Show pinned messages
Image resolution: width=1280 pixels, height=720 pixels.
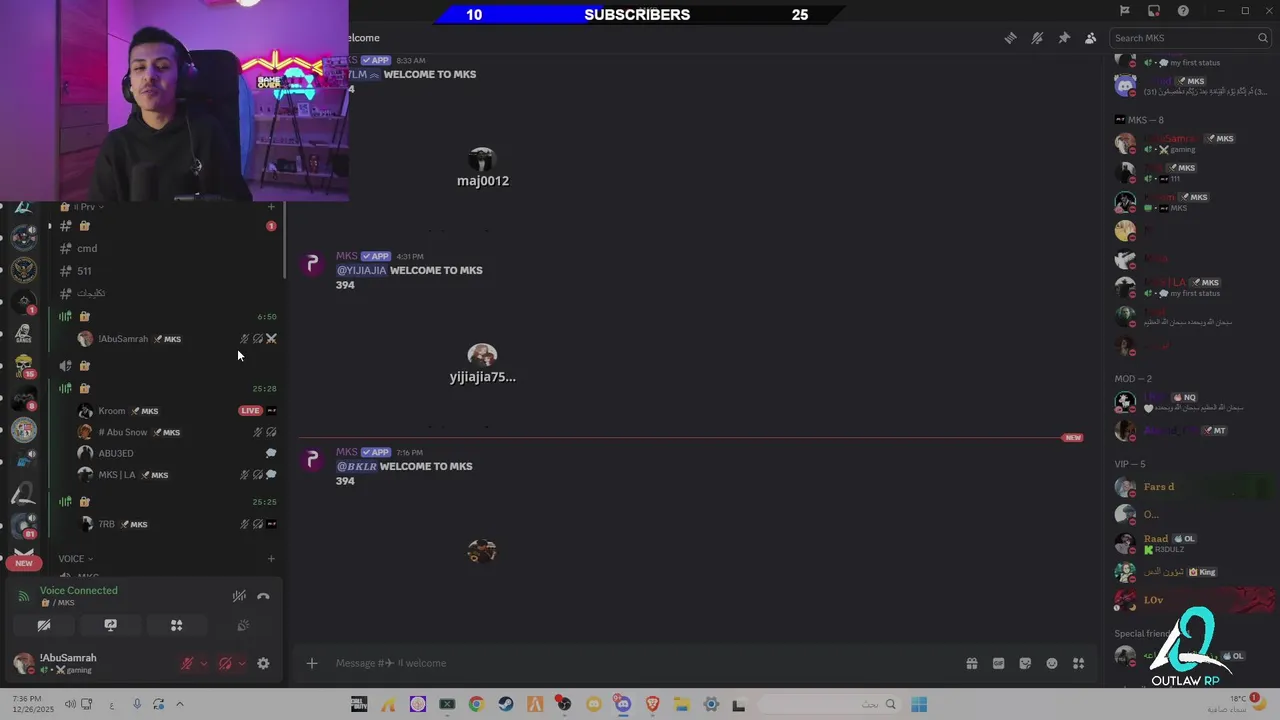tap(1064, 38)
